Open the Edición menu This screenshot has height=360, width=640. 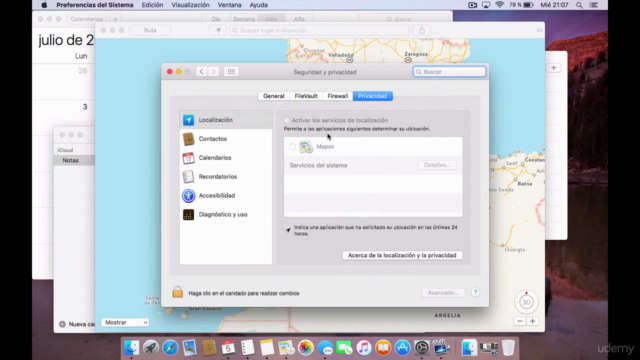coord(152,5)
